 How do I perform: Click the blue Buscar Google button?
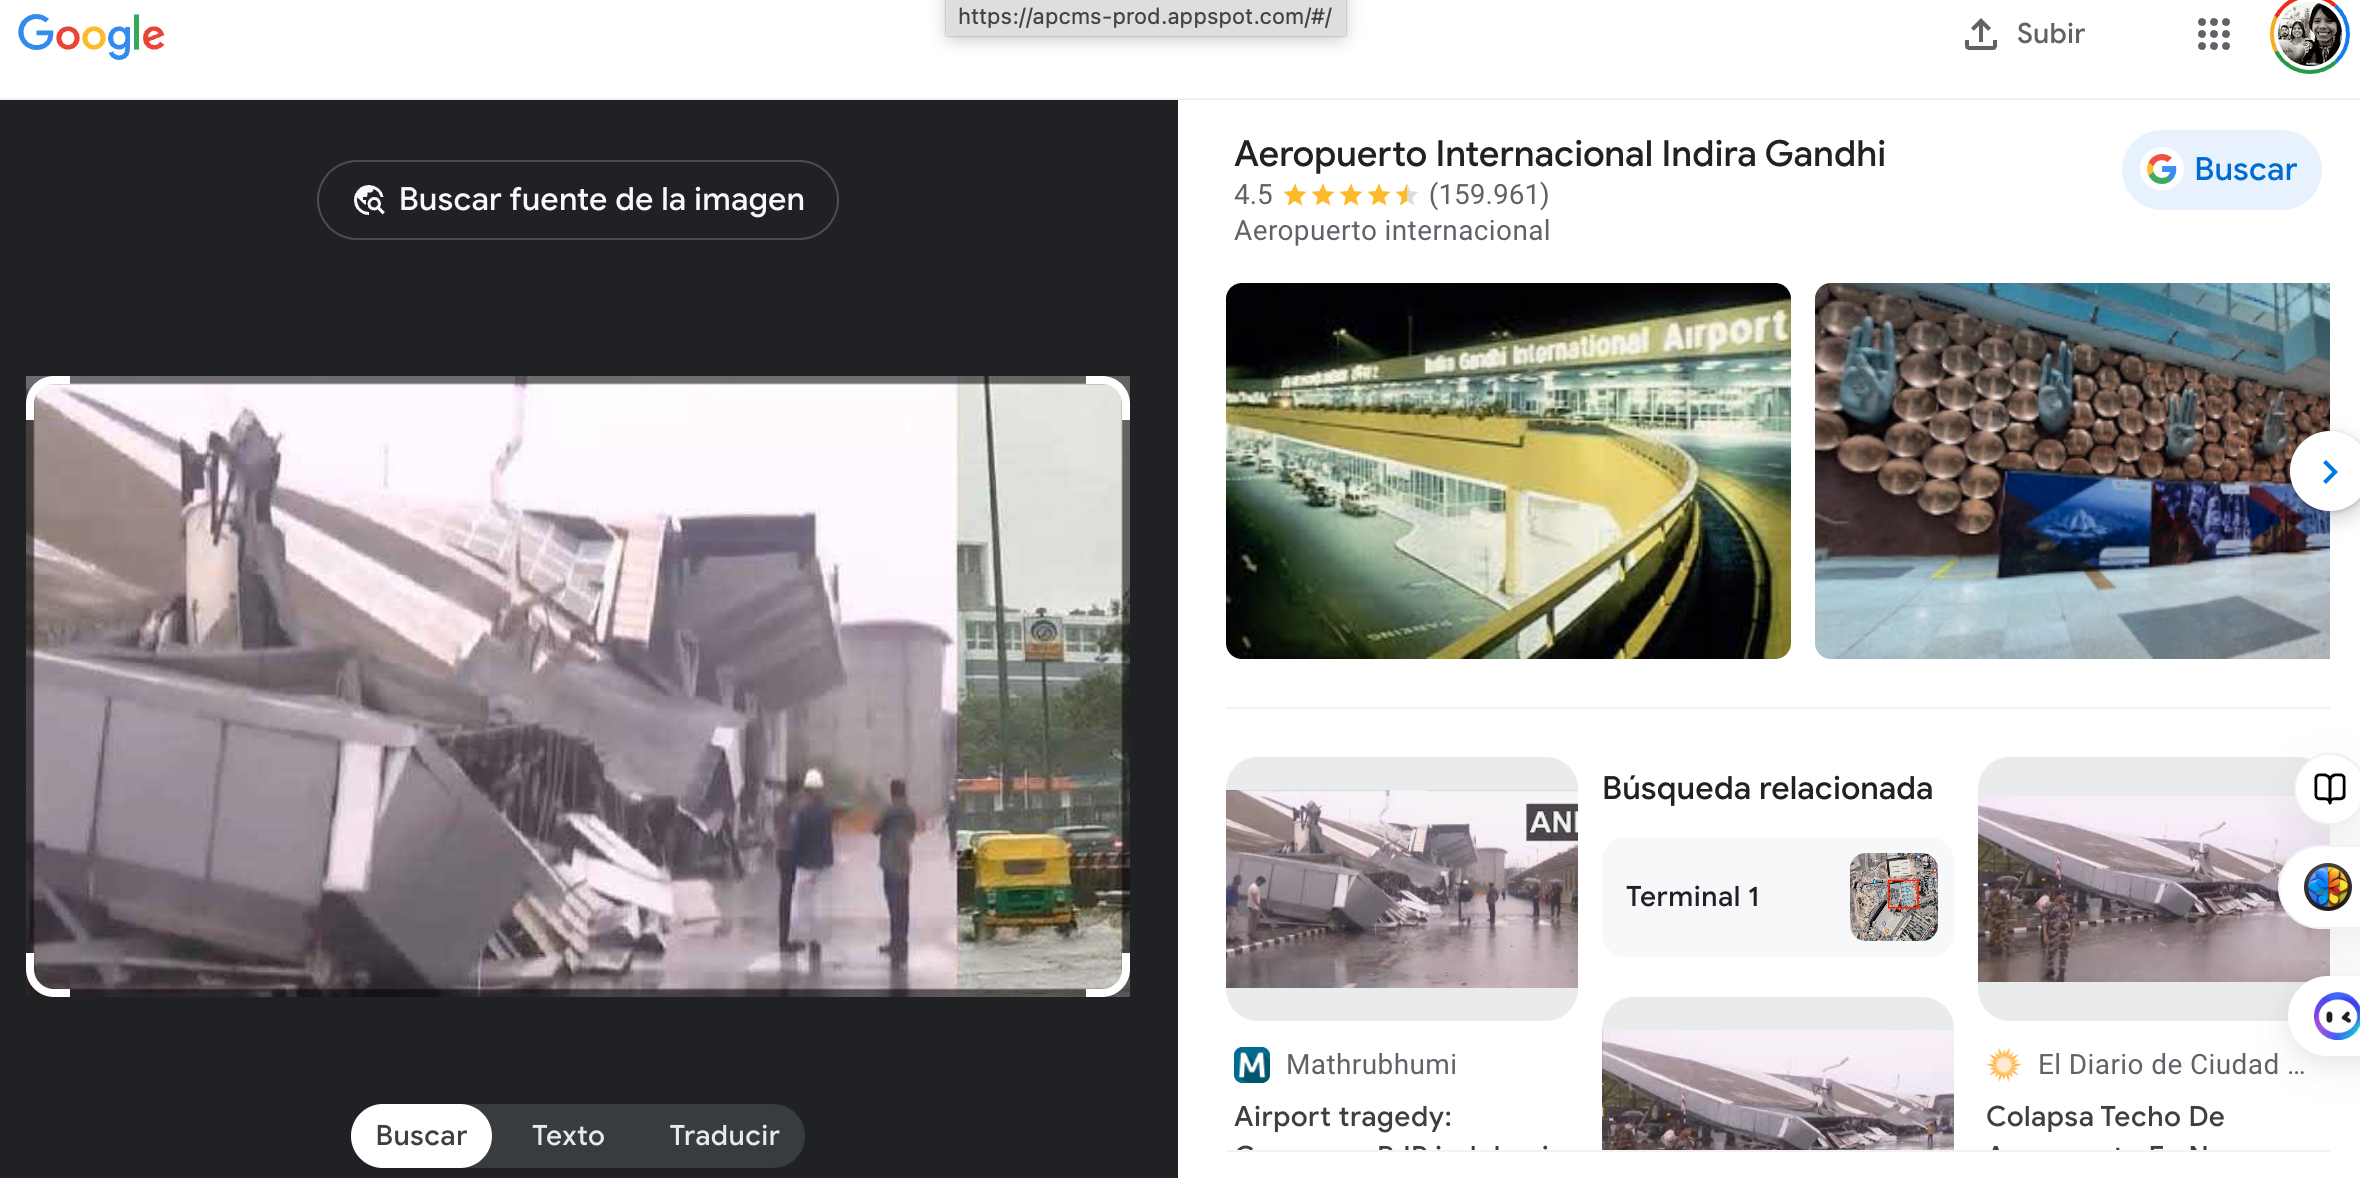(2221, 170)
